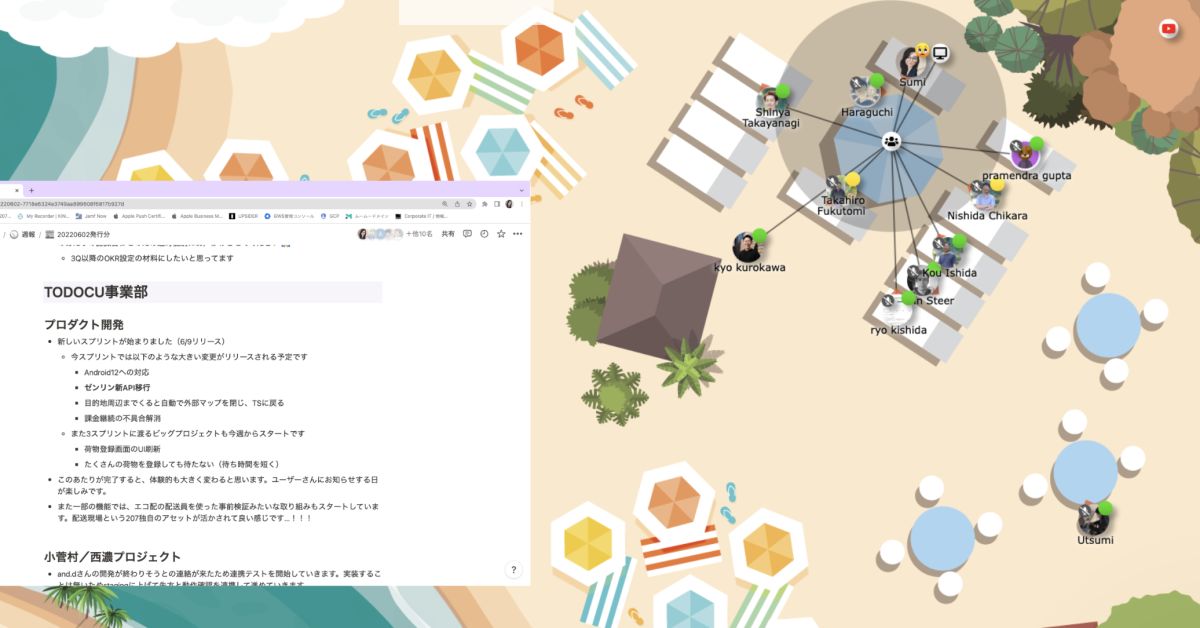Select kyo kurokawa's avatar

tap(746, 246)
